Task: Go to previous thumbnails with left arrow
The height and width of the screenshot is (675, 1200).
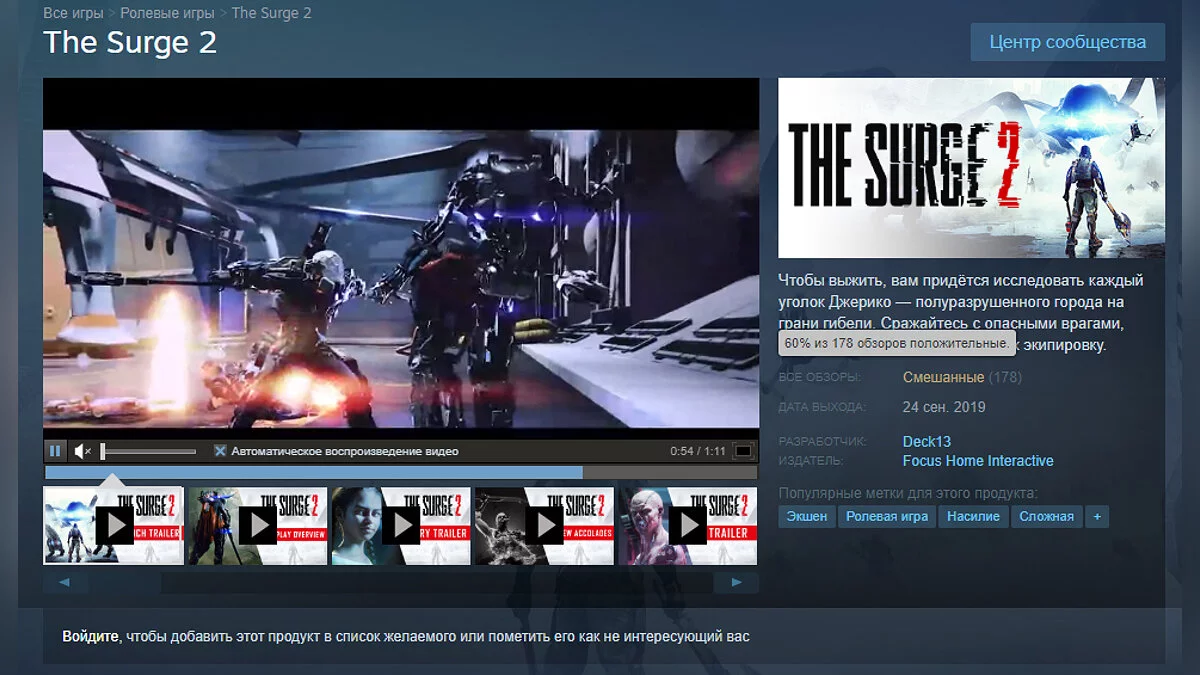Action: 65,582
